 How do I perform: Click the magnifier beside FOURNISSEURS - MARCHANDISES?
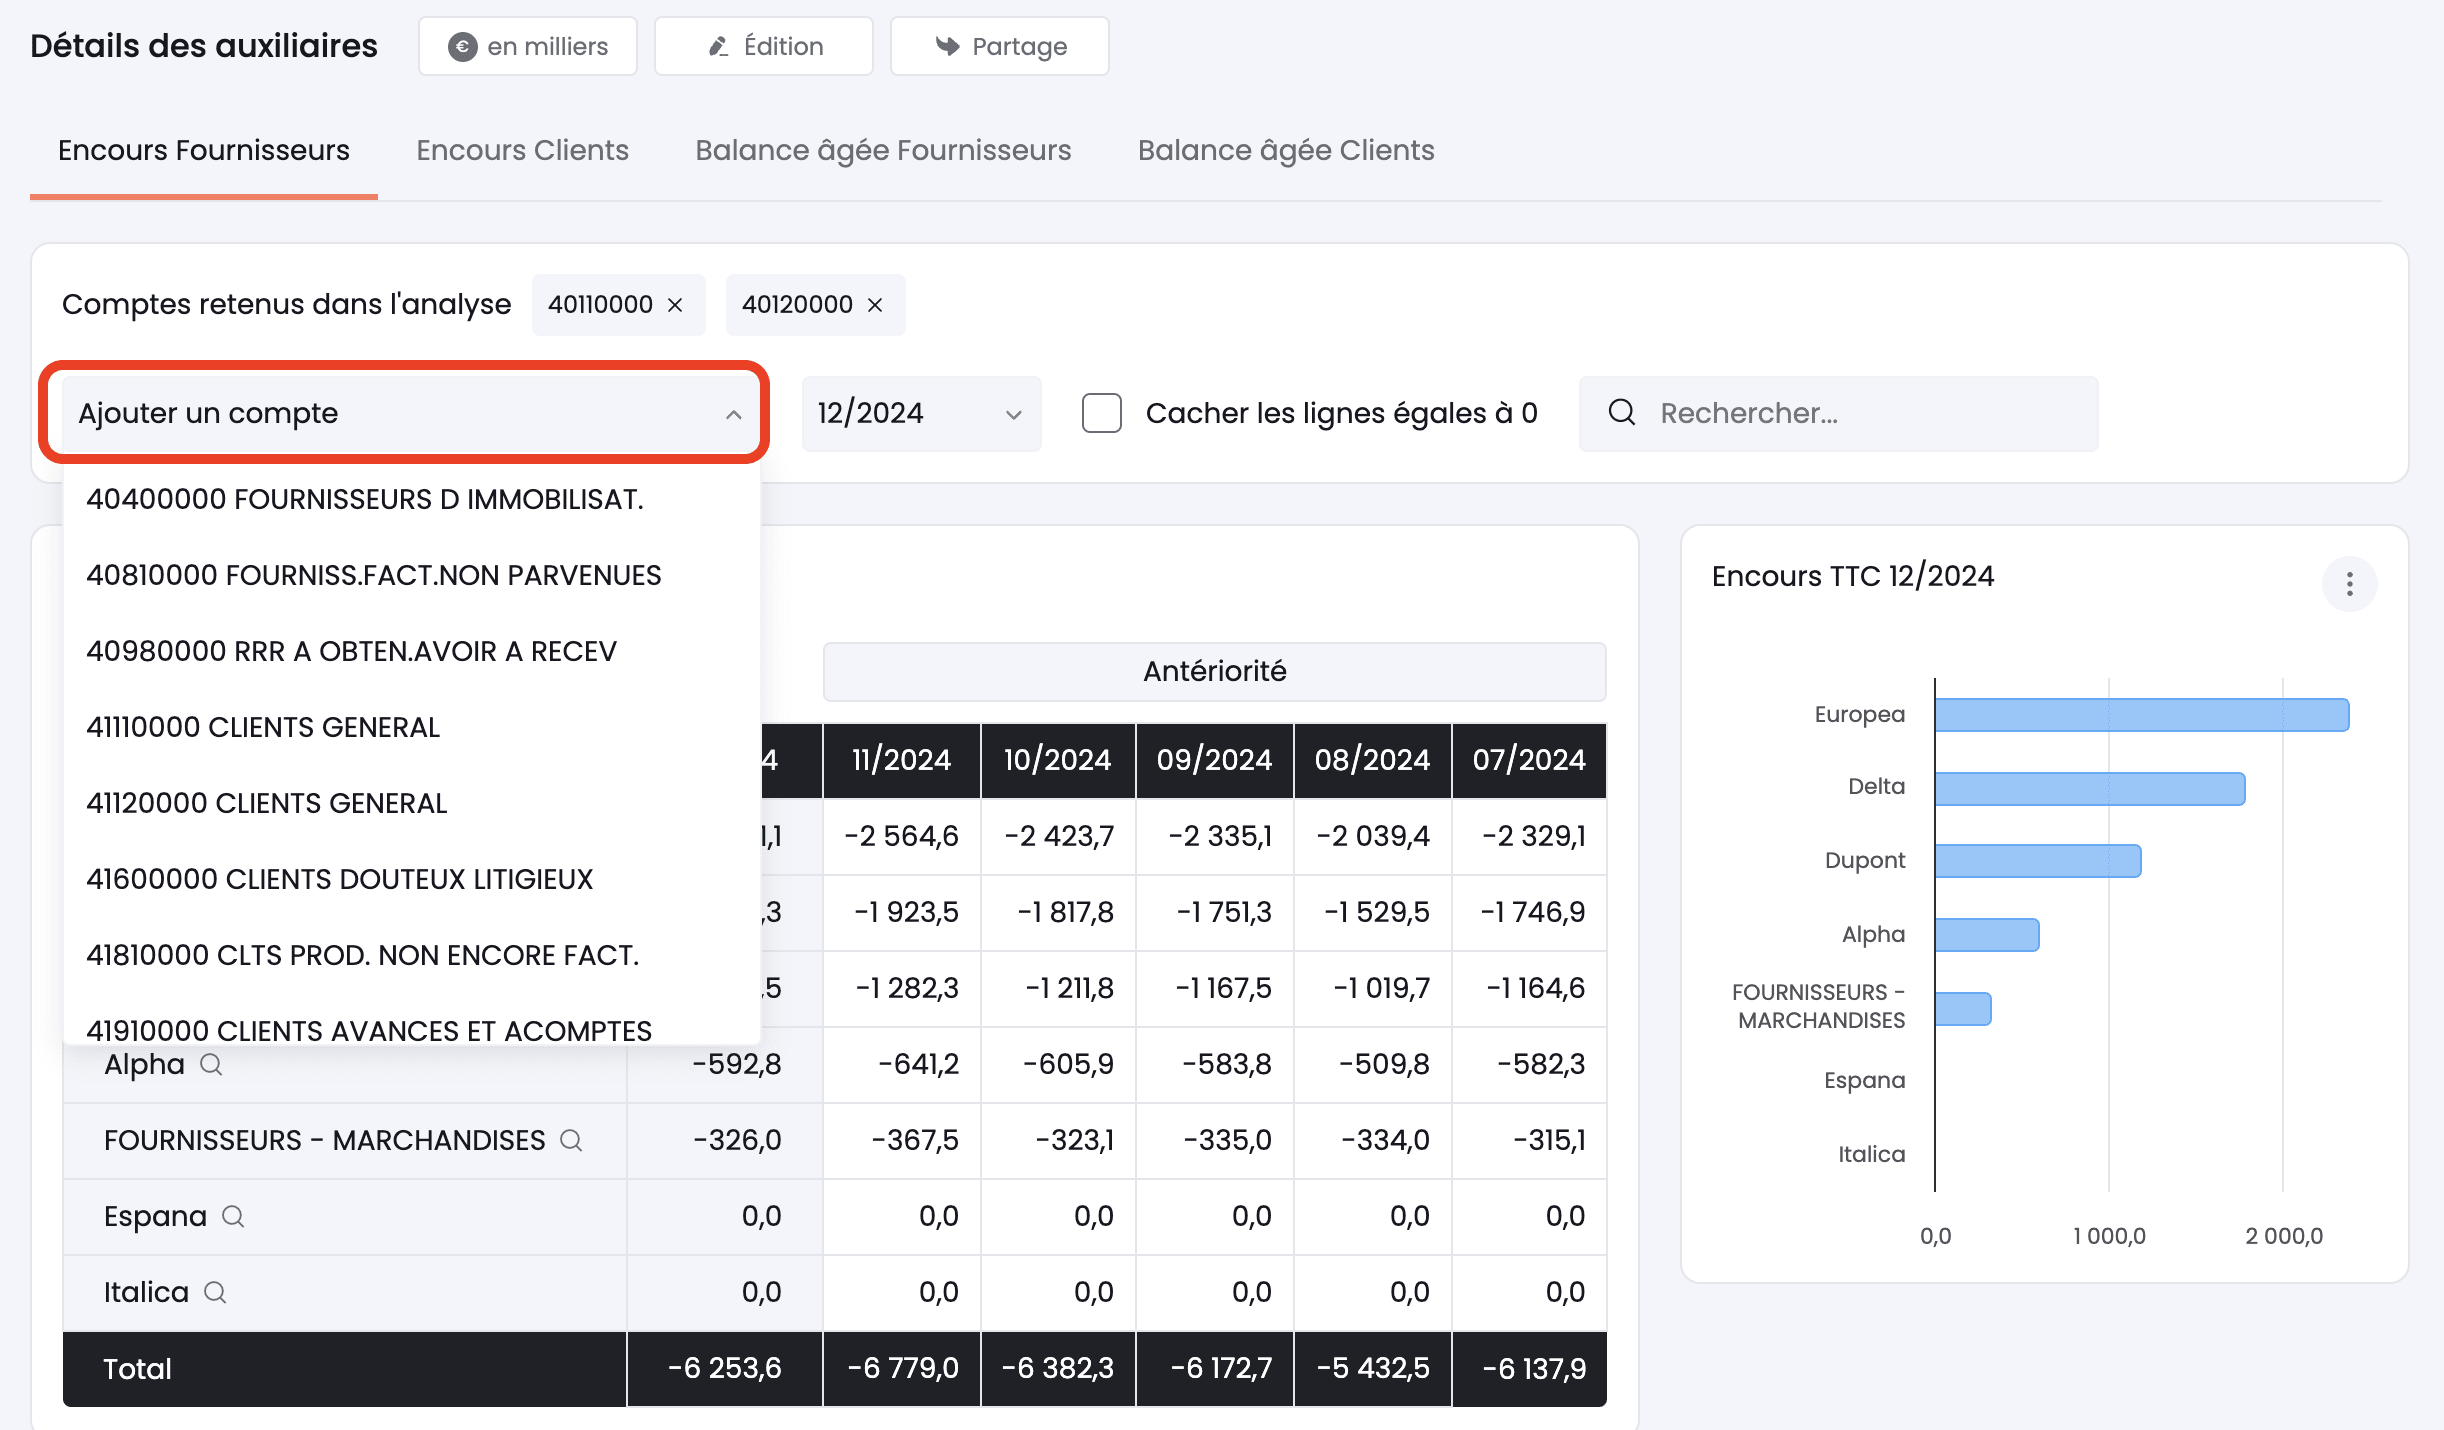(x=571, y=1140)
